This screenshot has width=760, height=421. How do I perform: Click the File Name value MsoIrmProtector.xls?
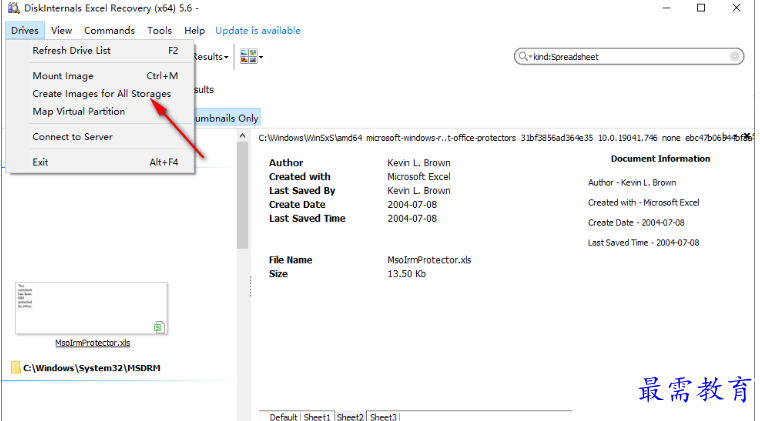click(x=429, y=260)
